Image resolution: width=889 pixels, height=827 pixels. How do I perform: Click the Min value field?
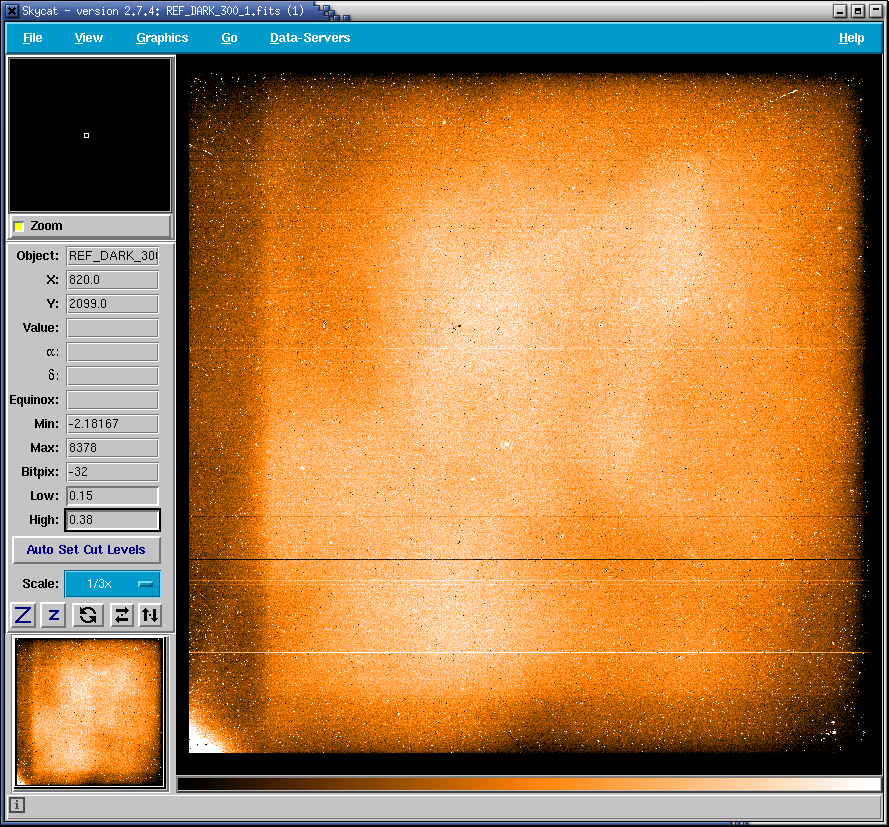coord(112,424)
